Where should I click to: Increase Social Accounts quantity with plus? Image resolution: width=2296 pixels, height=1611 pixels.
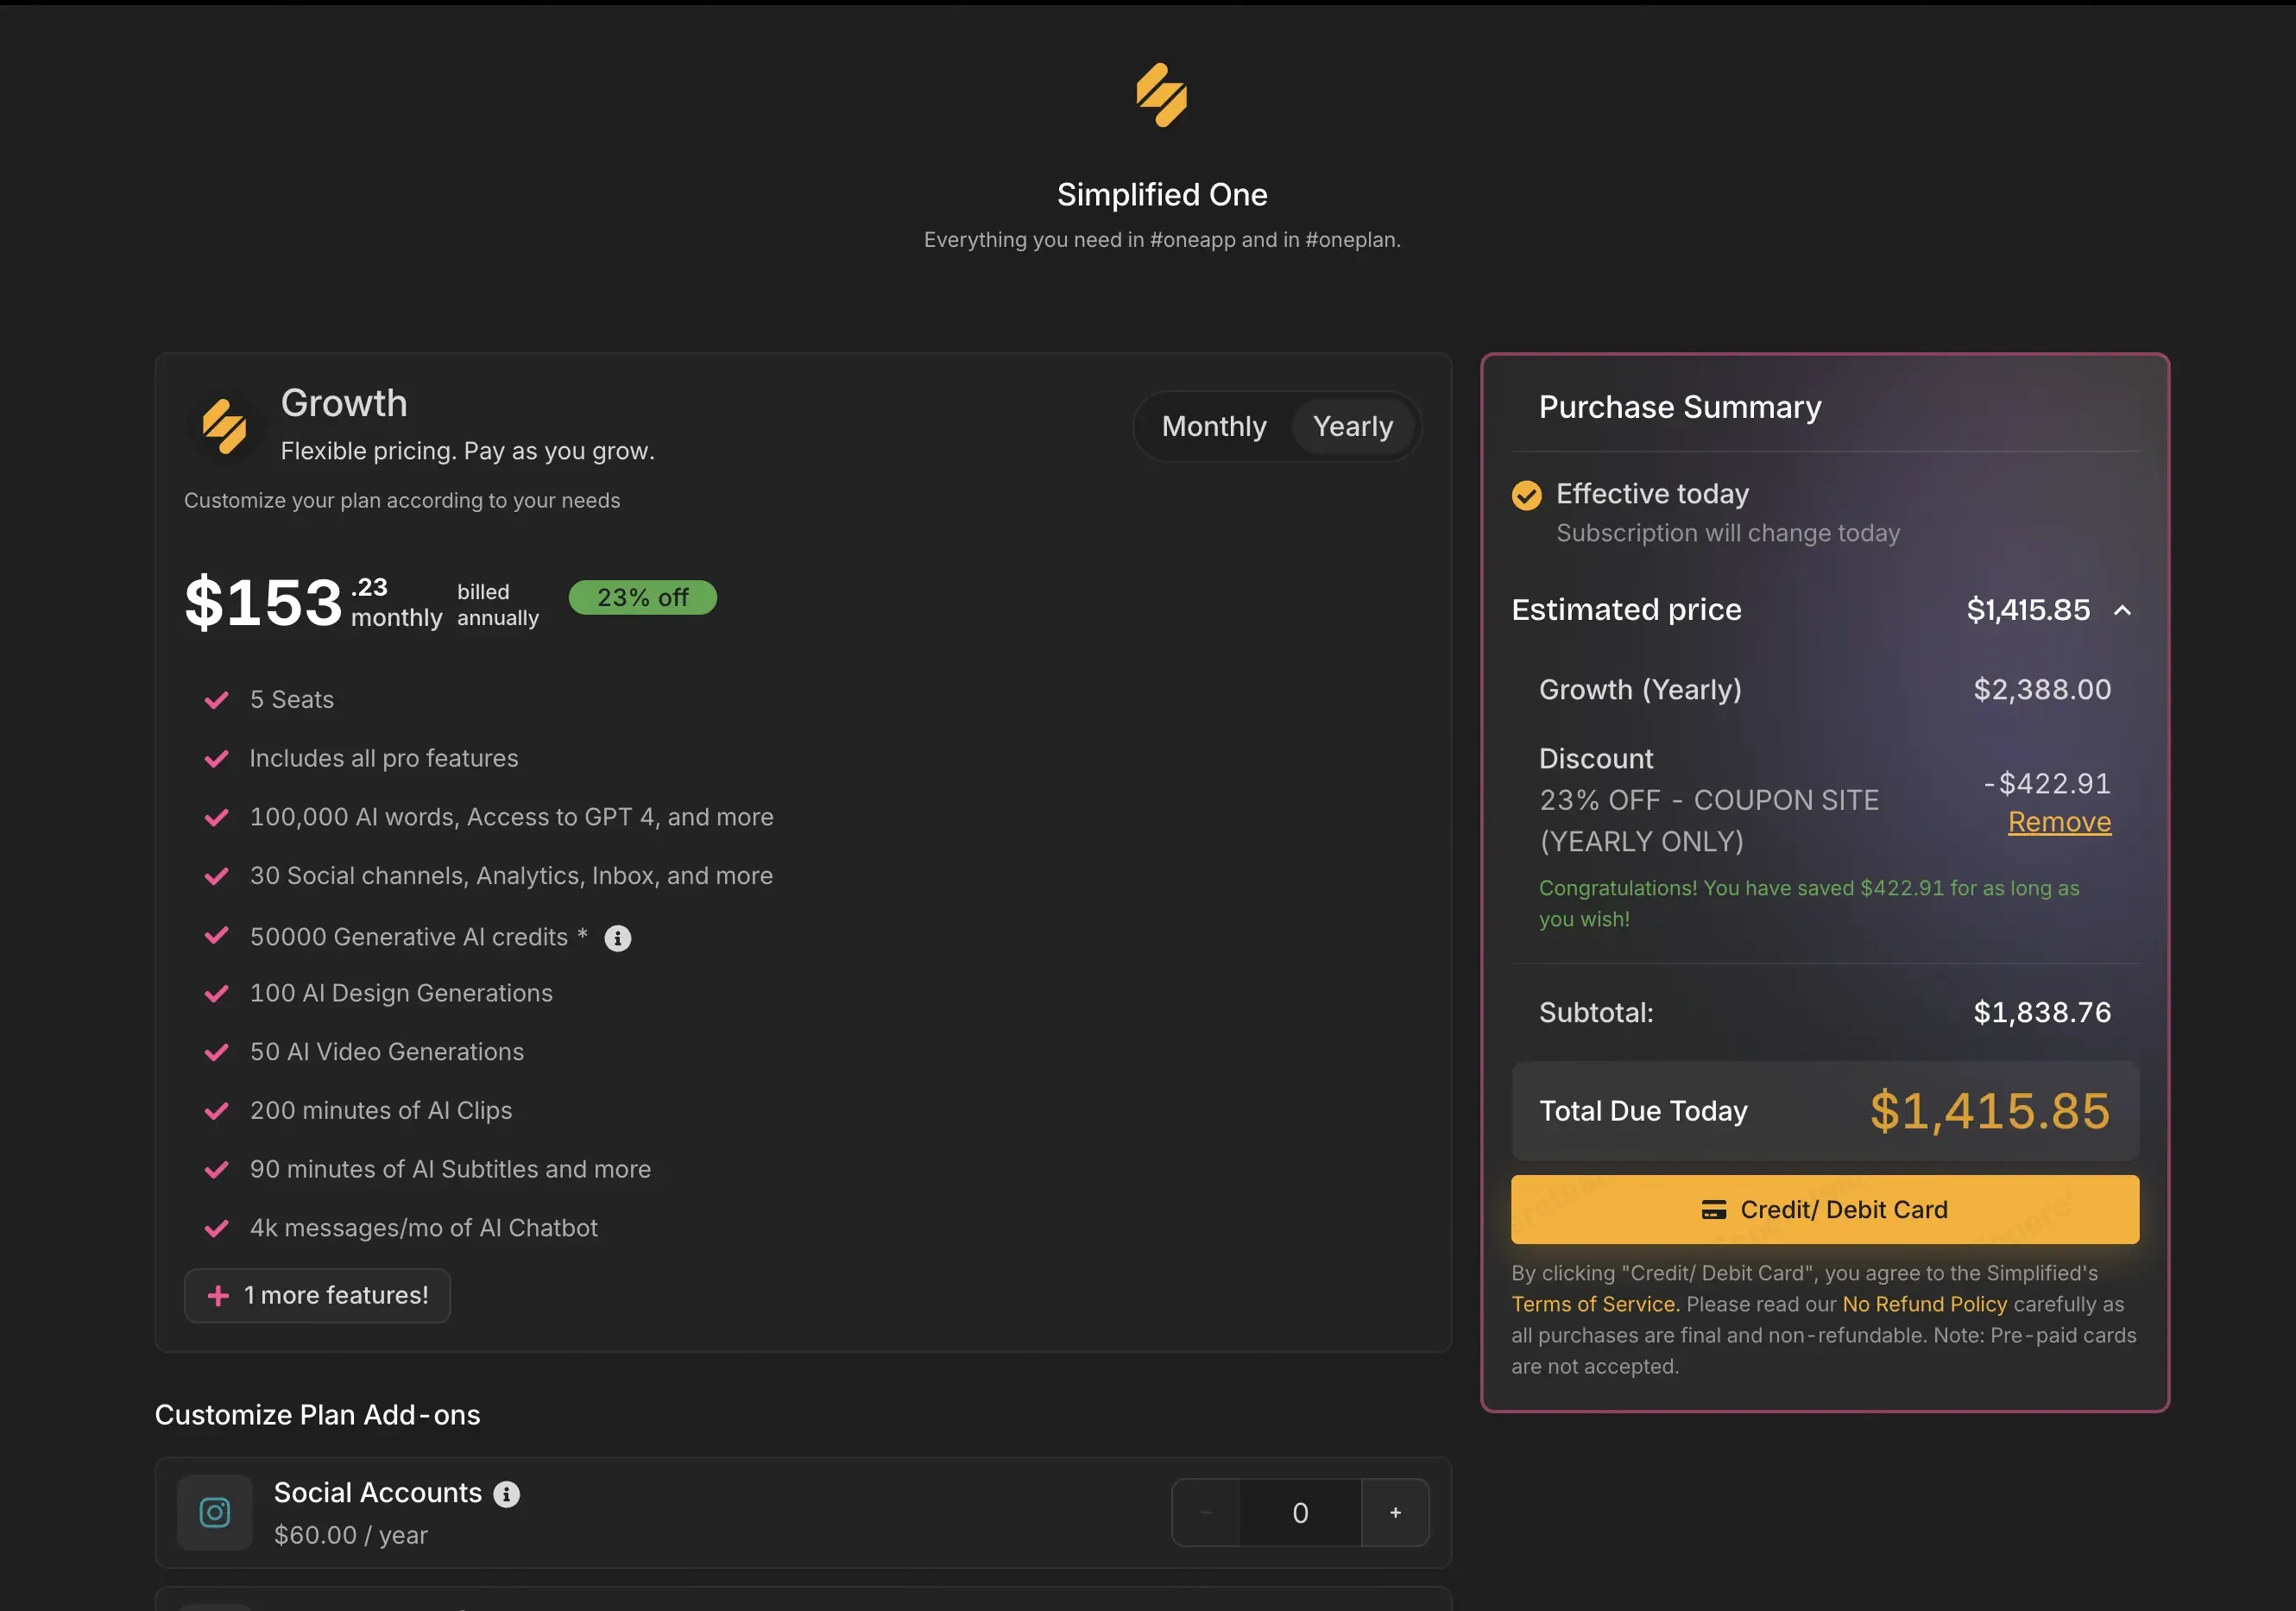click(x=1395, y=1513)
